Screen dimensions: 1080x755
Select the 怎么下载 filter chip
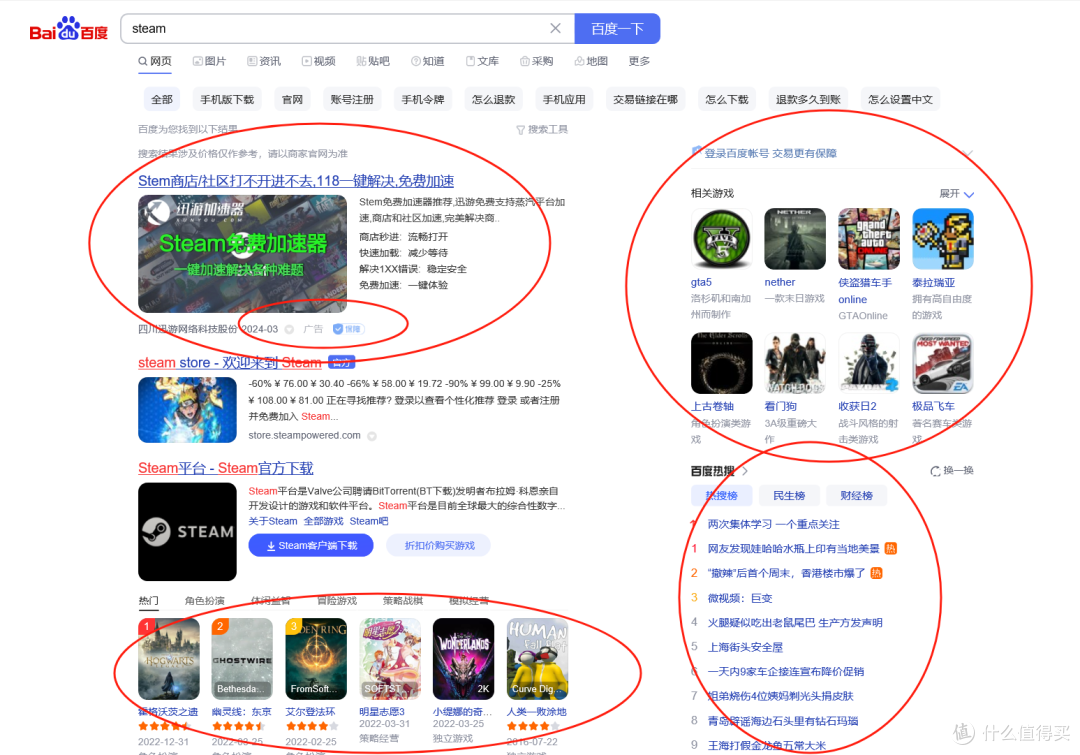point(727,99)
